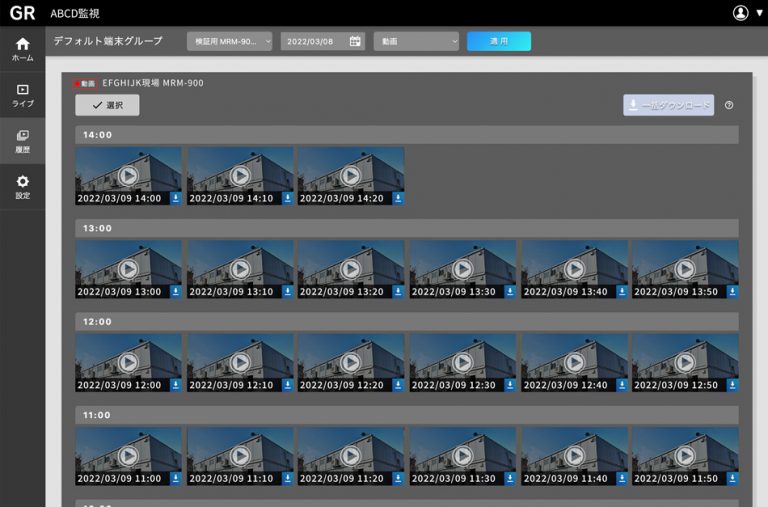Image resolution: width=768 pixels, height=507 pixels.
Task: Expand the account menu arrow
Action: [x=759, y=13]
